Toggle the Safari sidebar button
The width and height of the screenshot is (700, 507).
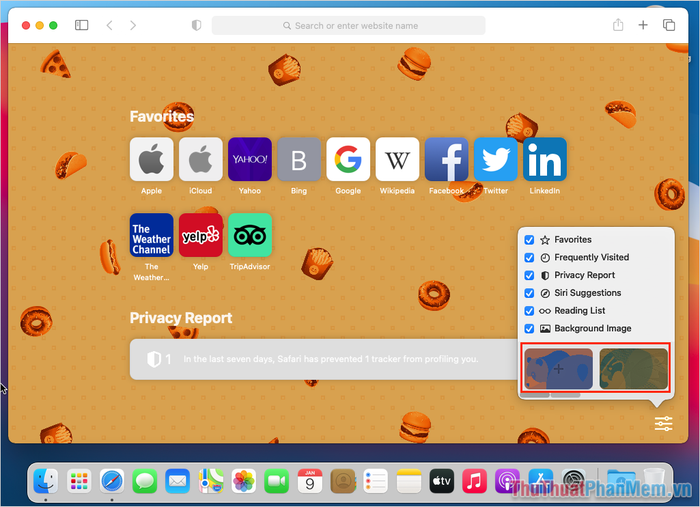point(81,25)
